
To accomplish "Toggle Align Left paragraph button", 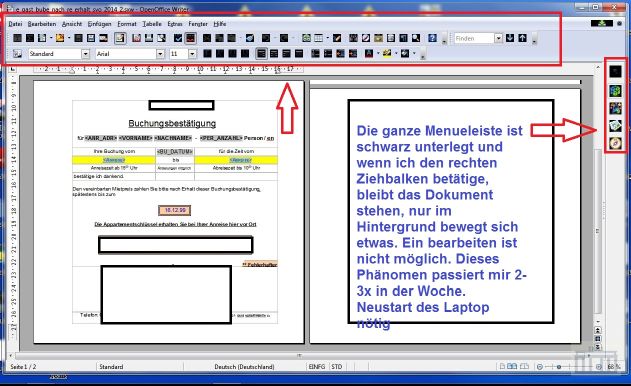I will pos(261,54).
